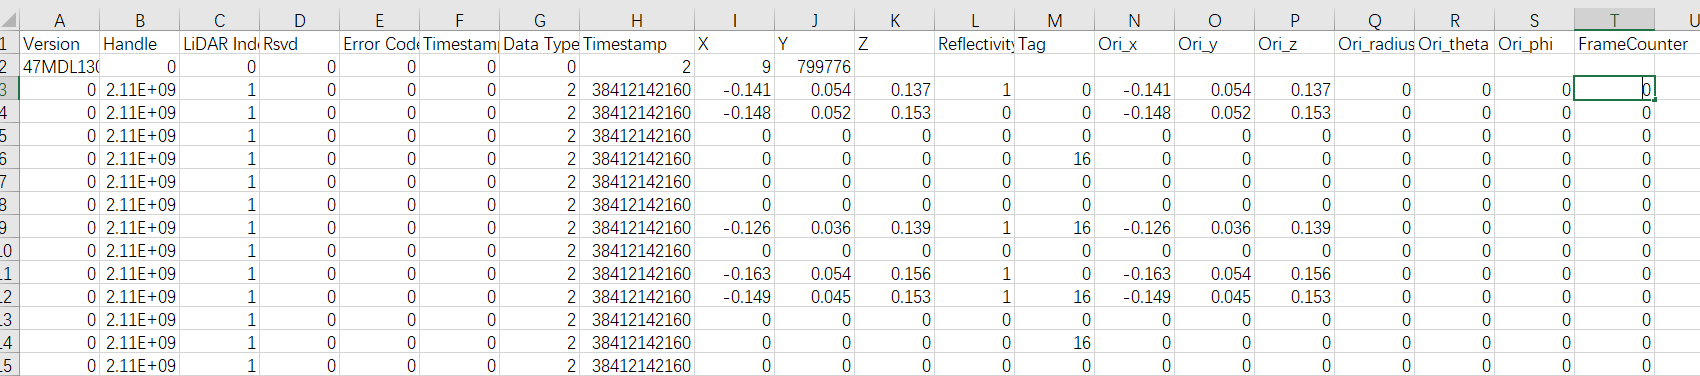The width and height of the screenshot is (1700, 376).
Task: Select column E header
Action: click(380, 20)
